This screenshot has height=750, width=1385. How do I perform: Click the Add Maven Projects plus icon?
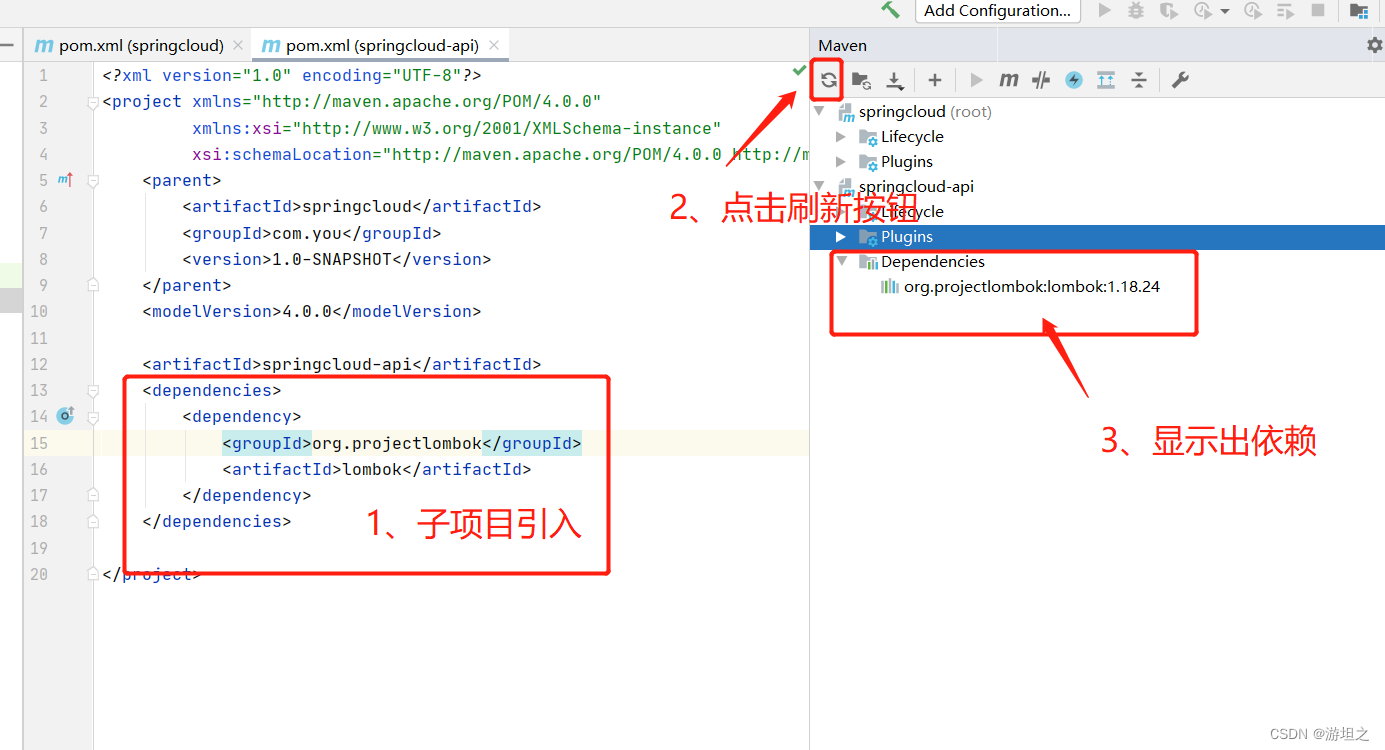tap(934, 80)
